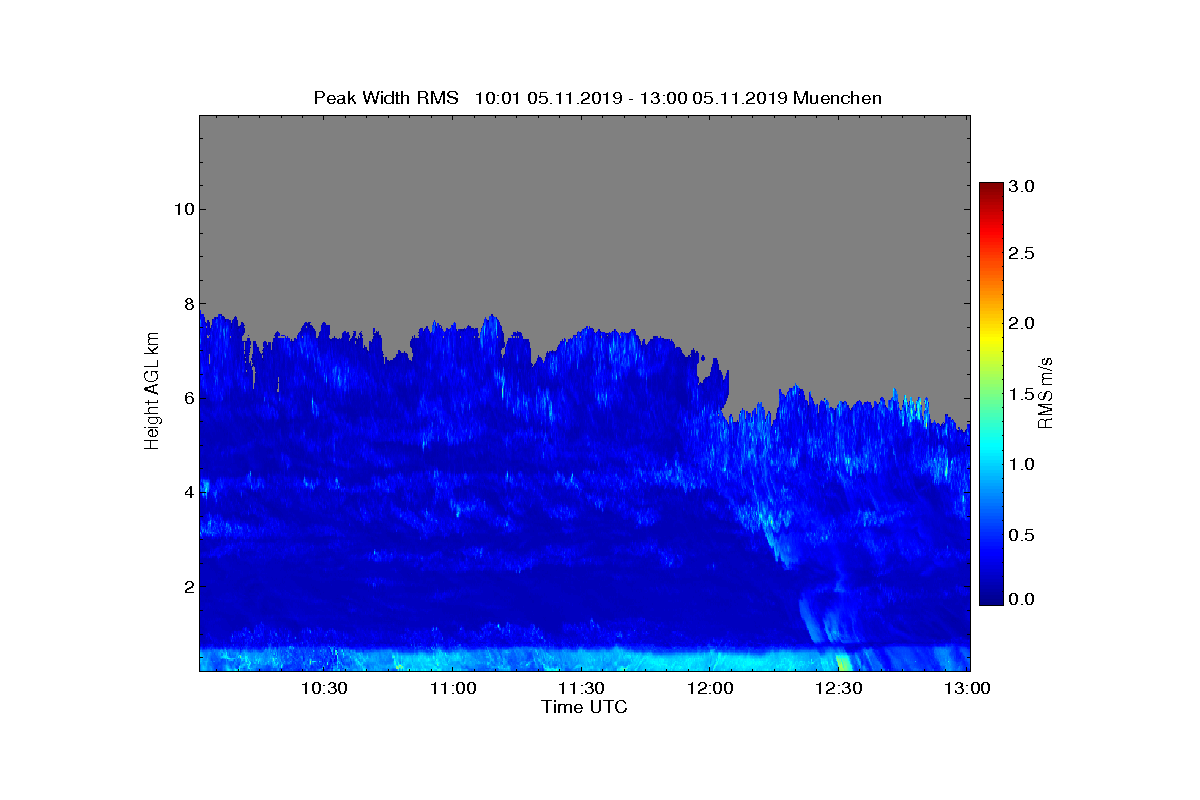Click the 10 km height tick label
1200x800 pixels.
click(183, 209)
